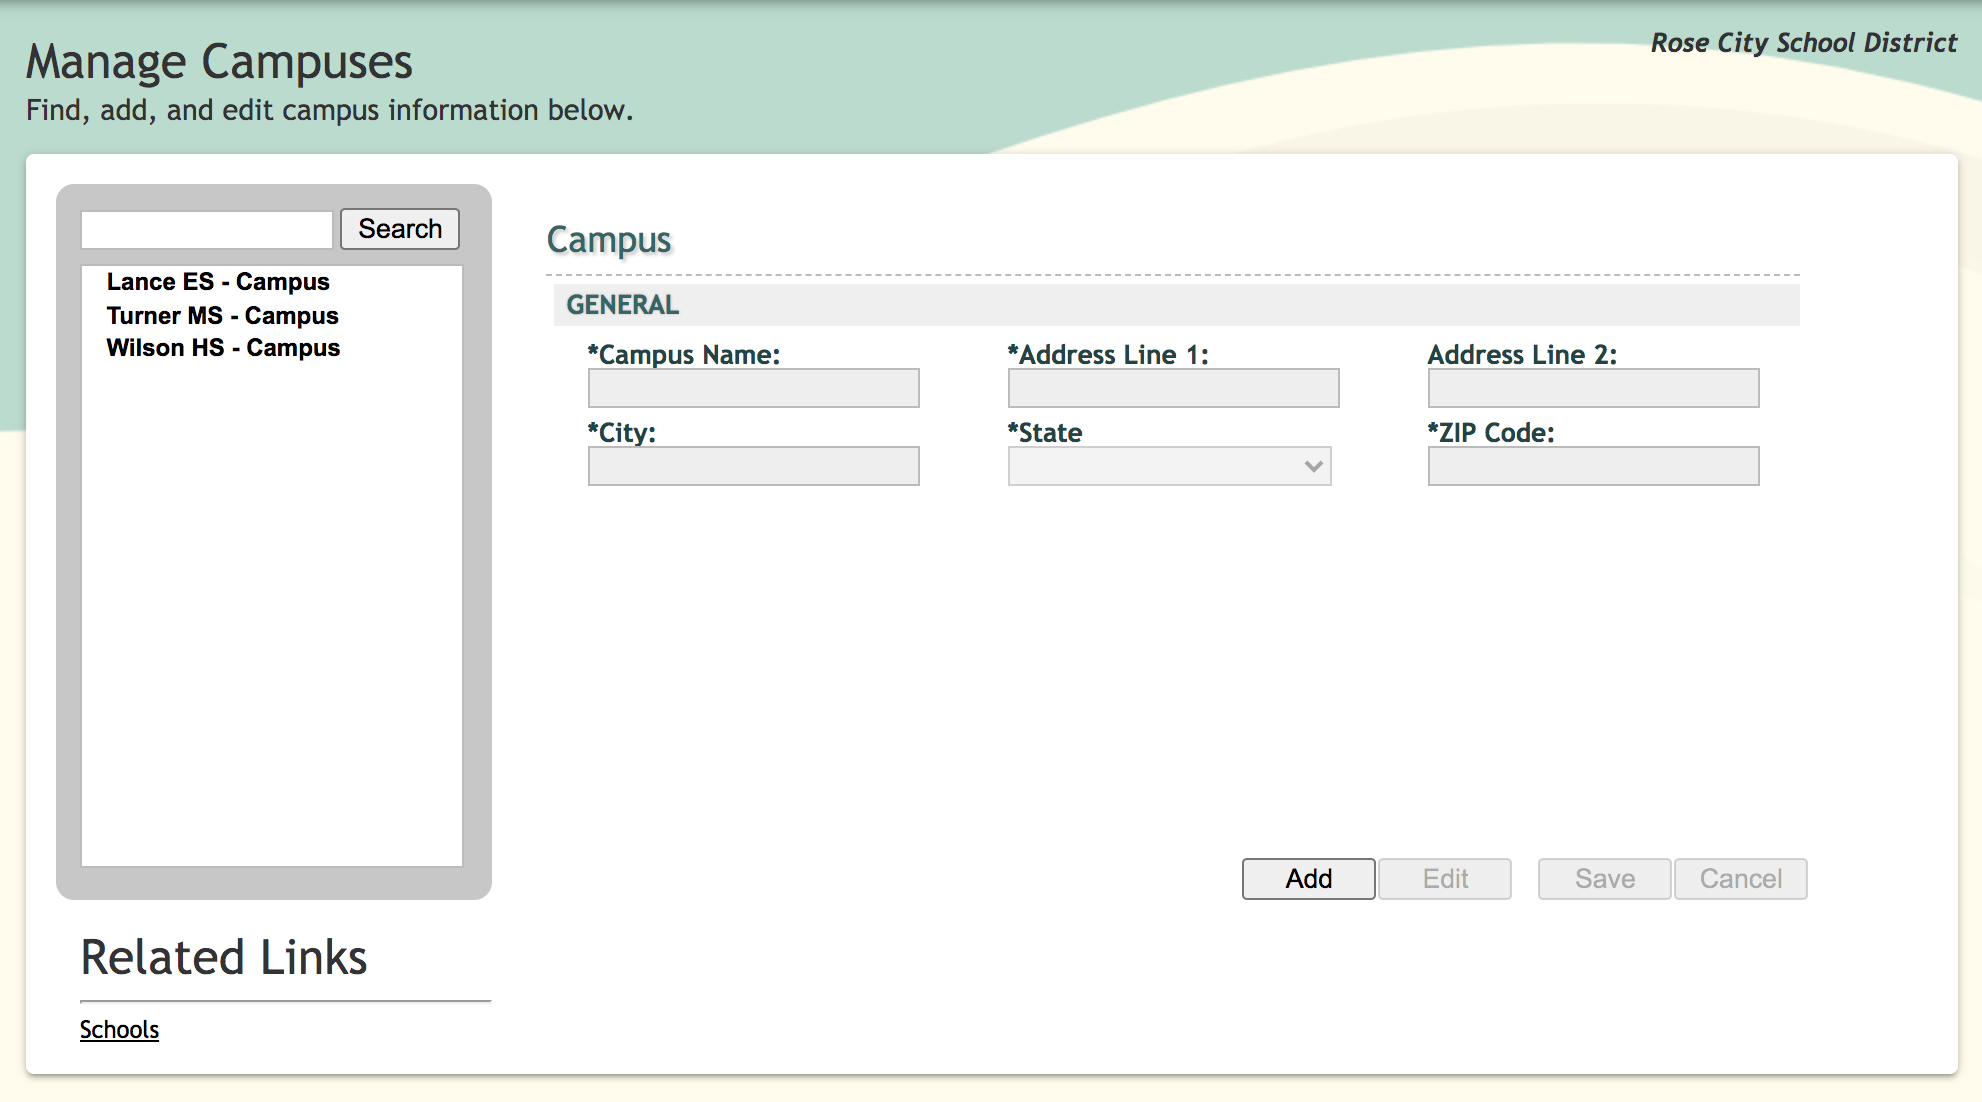Screen dimensions: 1982x1102
Task: Click the Search button
Action: coord(399,229)
